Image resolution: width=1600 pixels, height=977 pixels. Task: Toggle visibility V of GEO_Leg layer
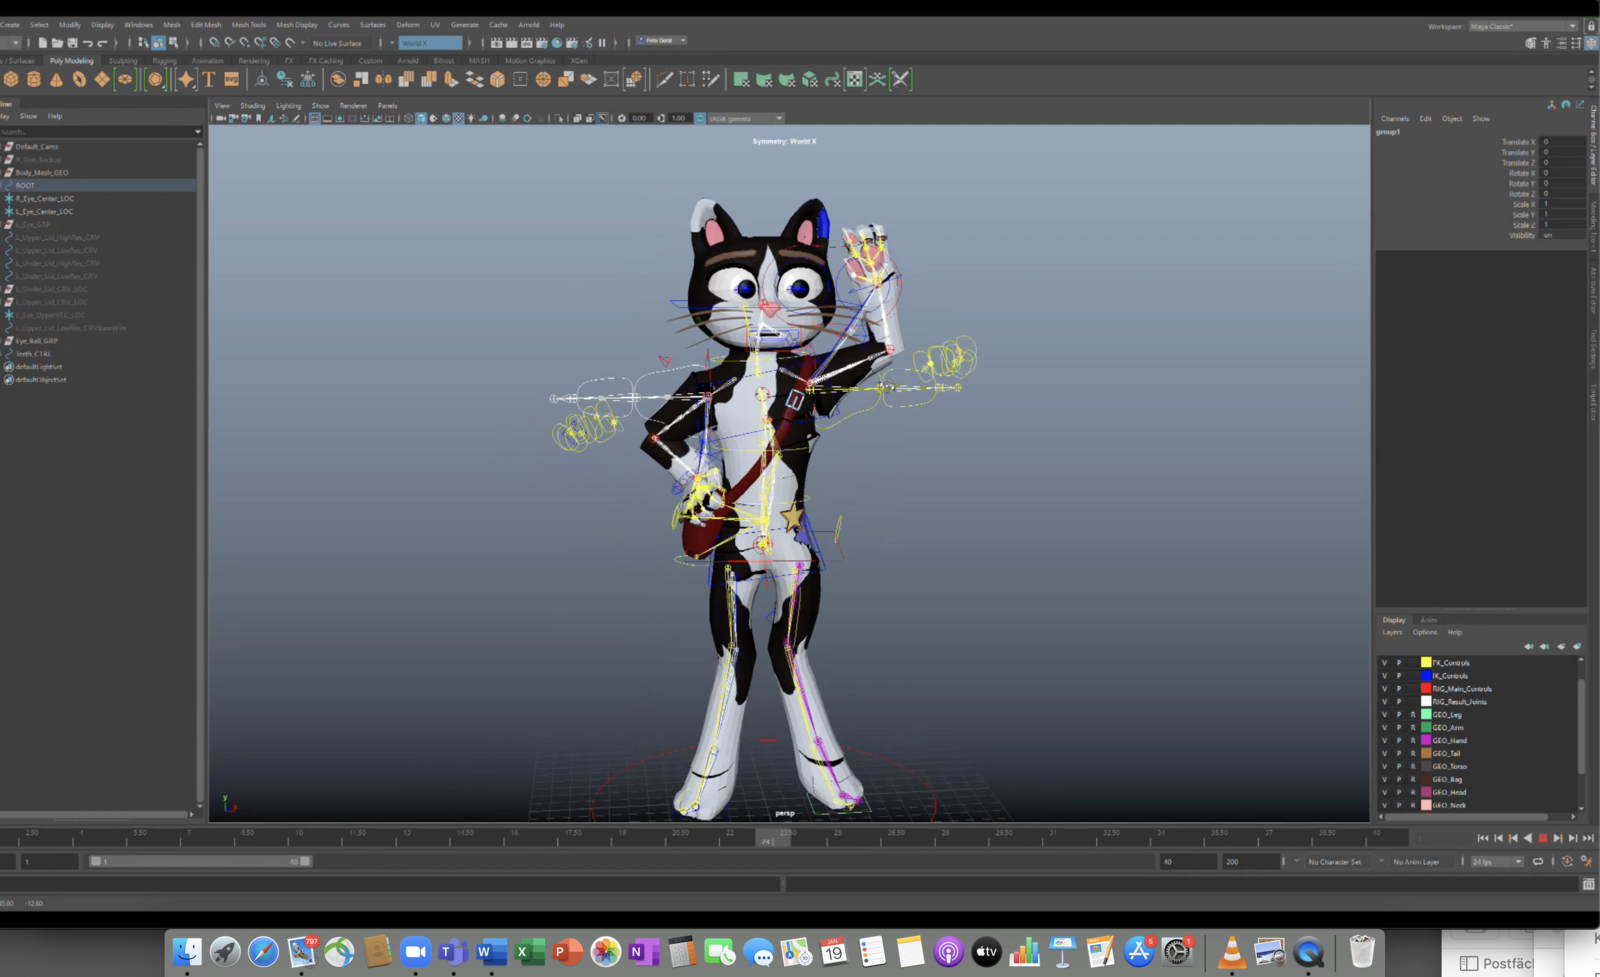1384,715
